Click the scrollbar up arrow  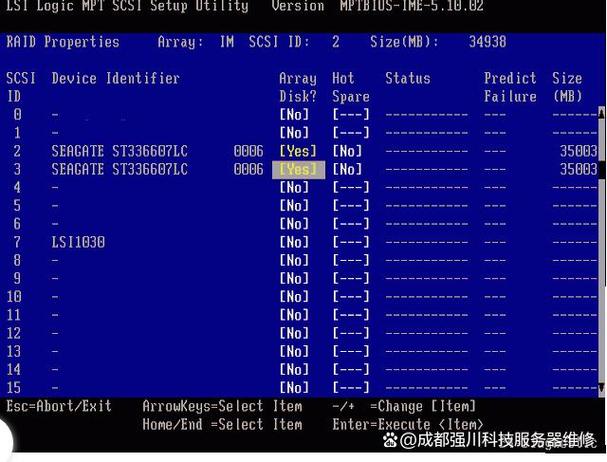pos(601,113)
